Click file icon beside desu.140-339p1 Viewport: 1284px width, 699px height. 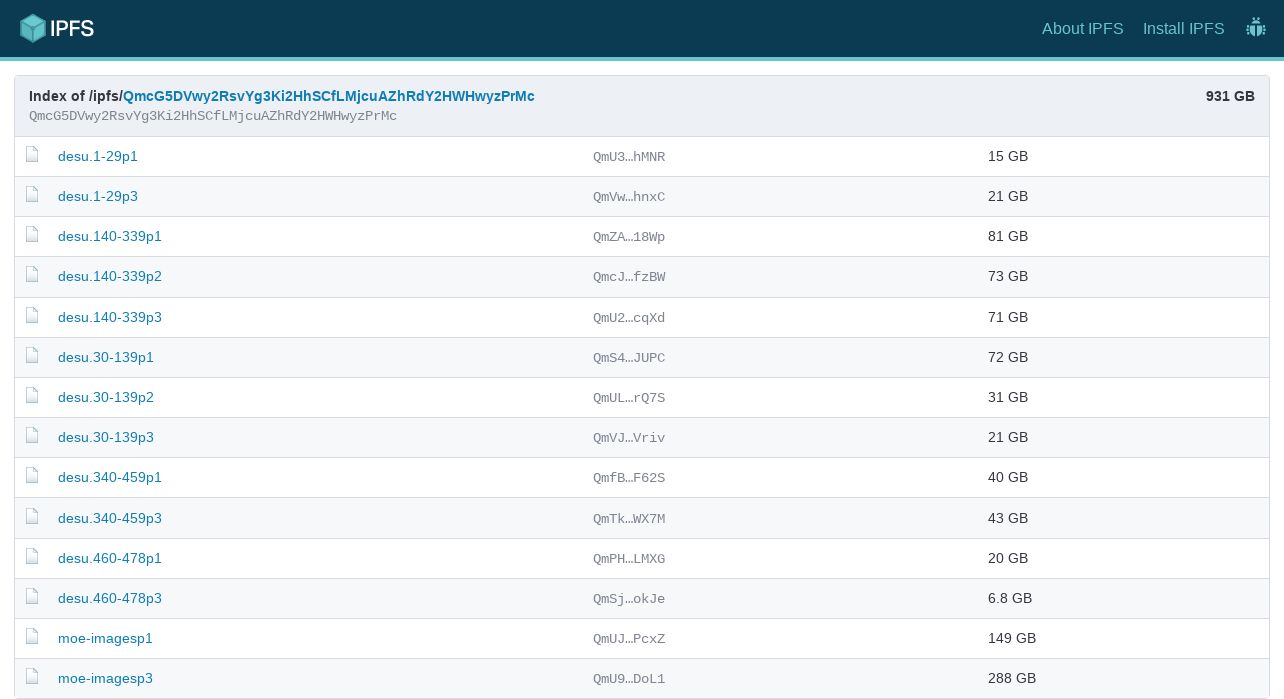click(x=33, y=235)
